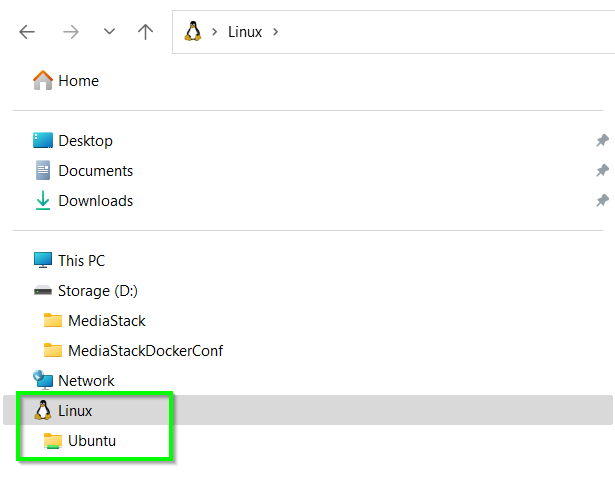
Task: Open the MediaStackDockerConf folder
Action: pos(144,351)
